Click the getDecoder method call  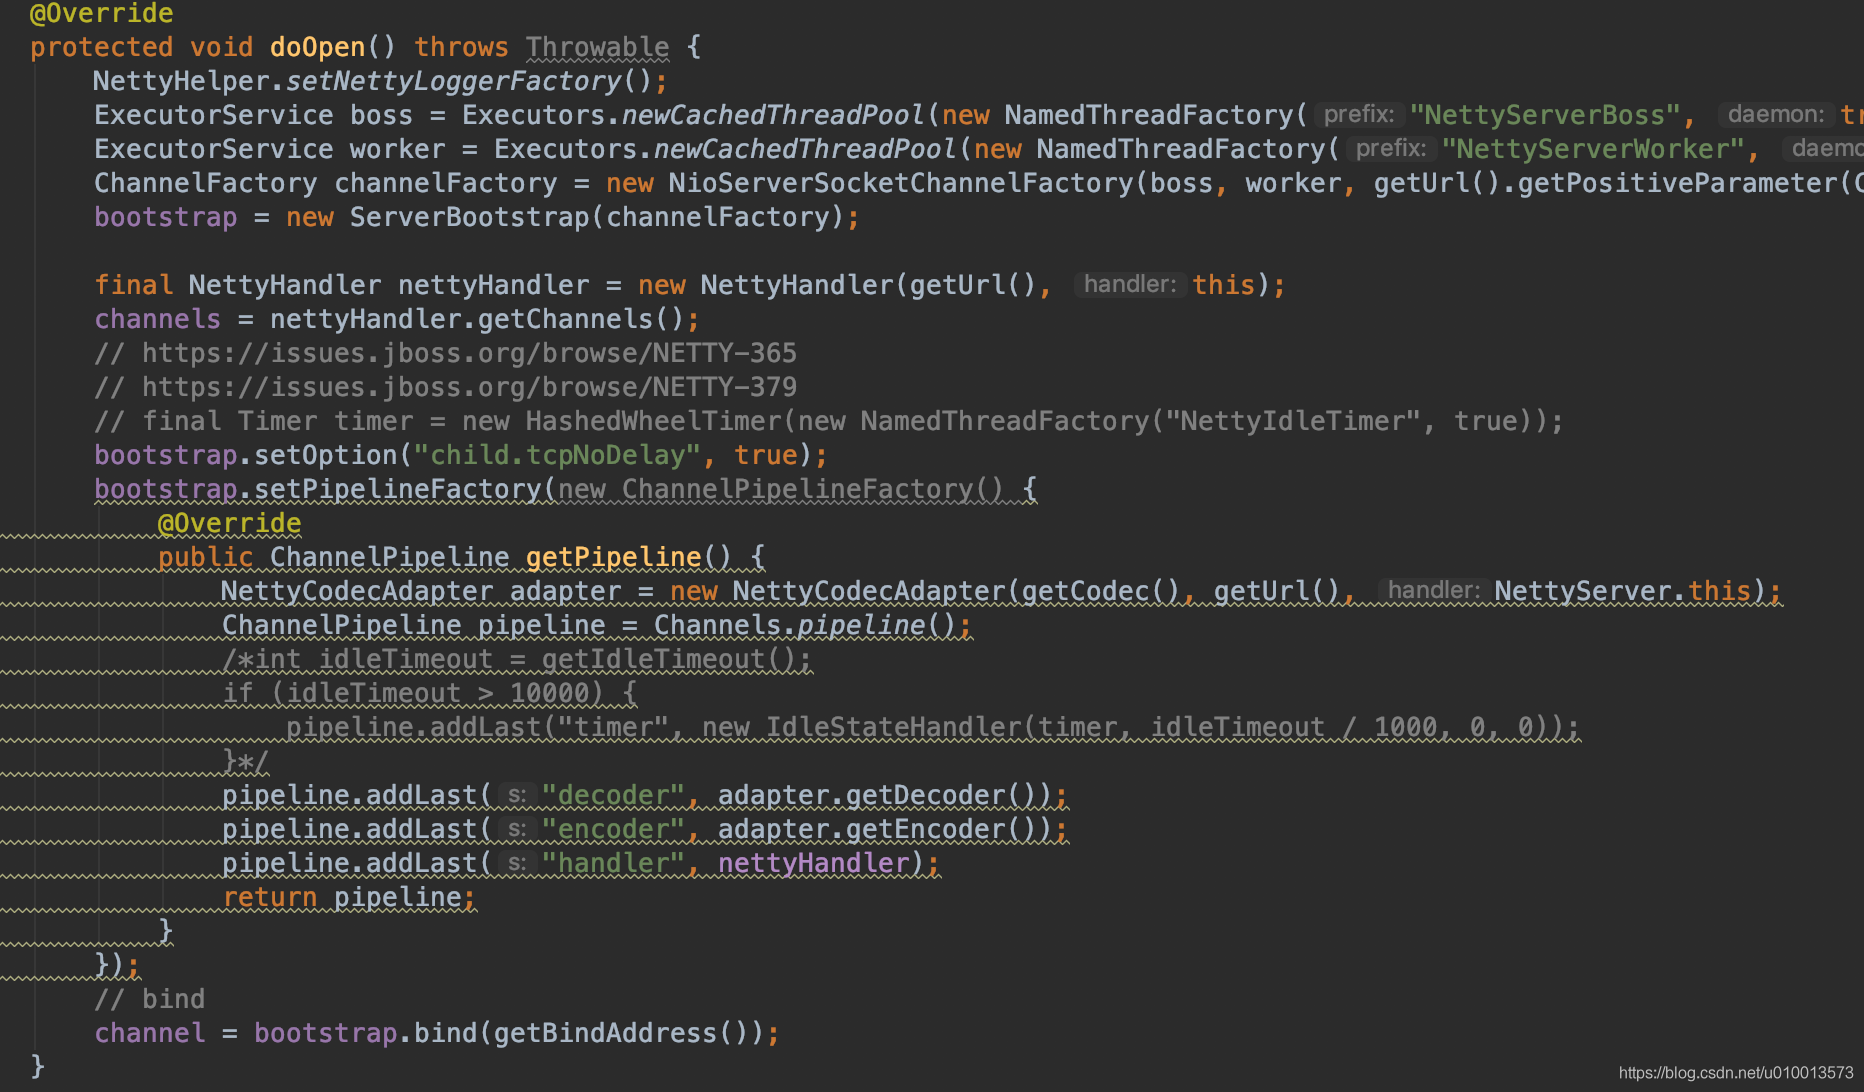pos(925,795)
